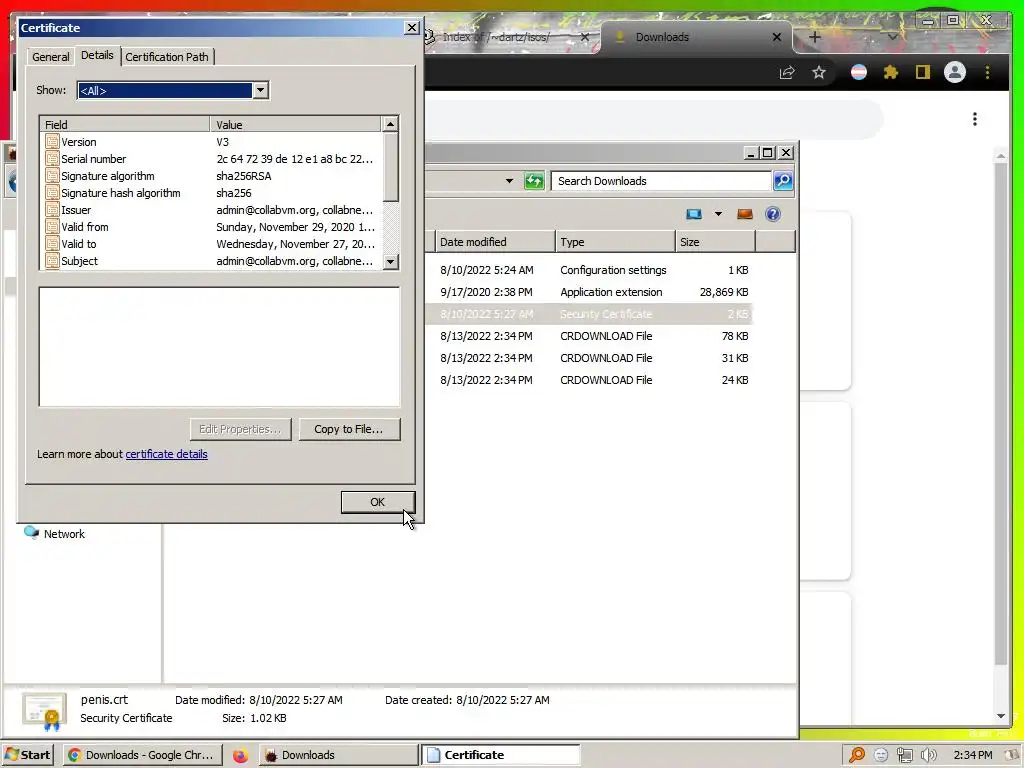This screenshot has width=1024, height=768.
Task: Select the Details tab
Action: click(97, 56)
